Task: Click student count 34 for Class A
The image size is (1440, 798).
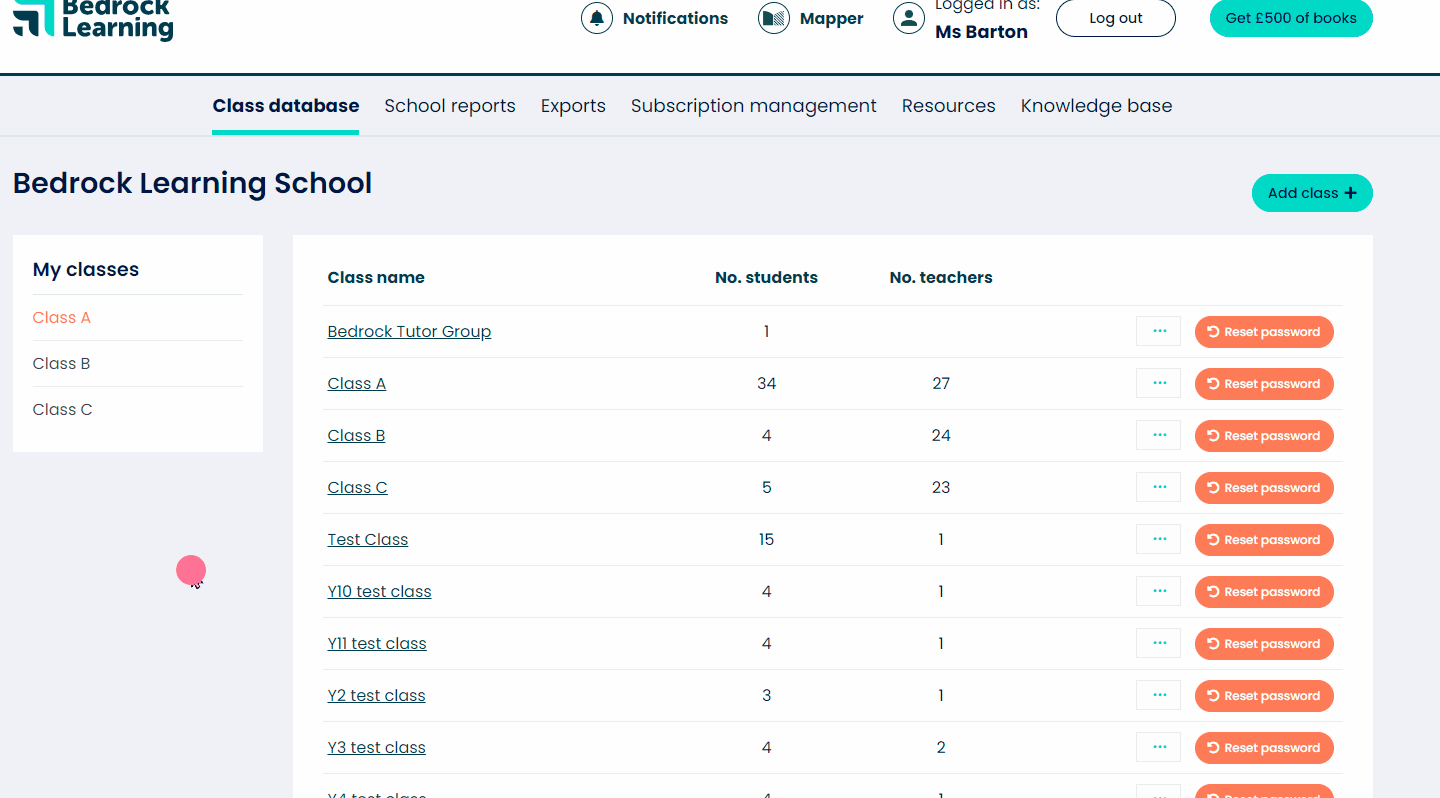Action: pyautogui.click(x=767, y=384)
